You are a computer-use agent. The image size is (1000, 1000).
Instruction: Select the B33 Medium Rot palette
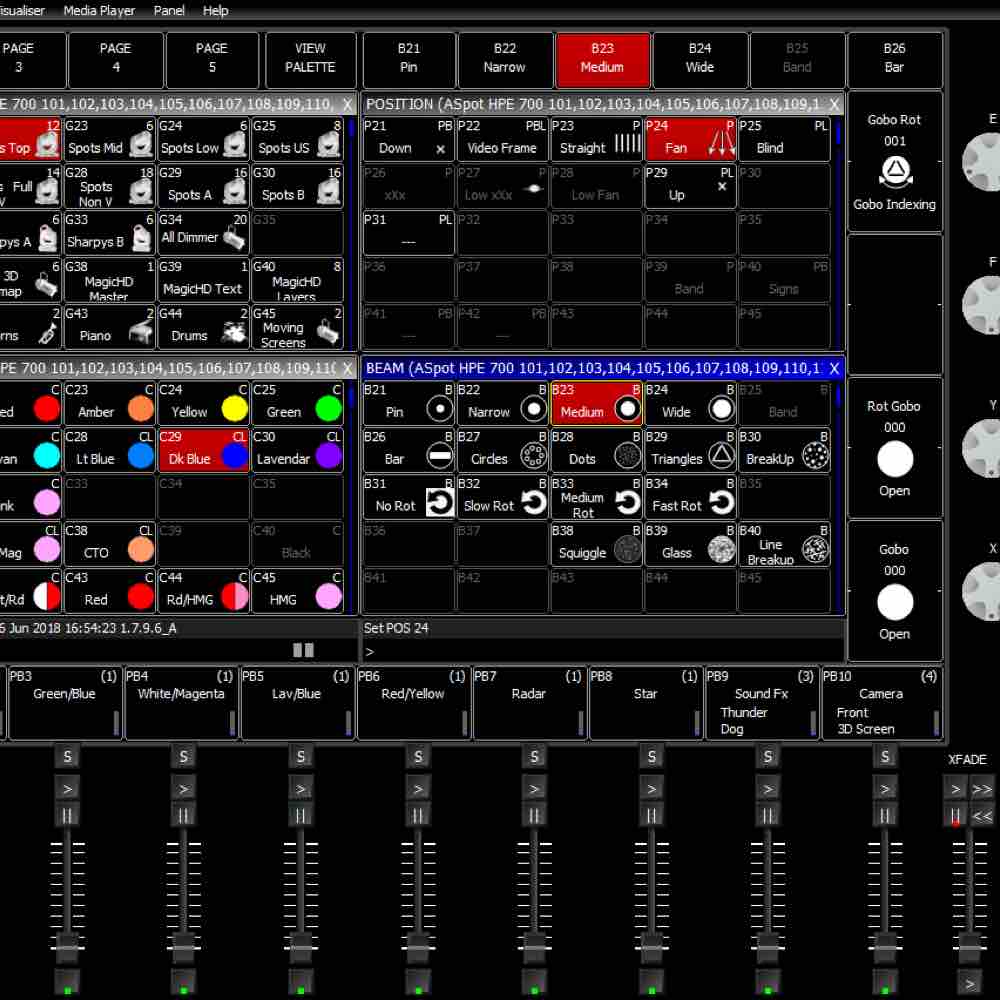pyautogui.click(x=596, y=497)
